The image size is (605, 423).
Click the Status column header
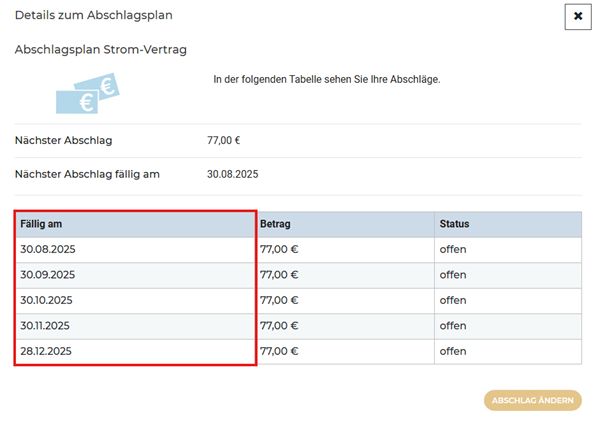(x=454, y=224)
